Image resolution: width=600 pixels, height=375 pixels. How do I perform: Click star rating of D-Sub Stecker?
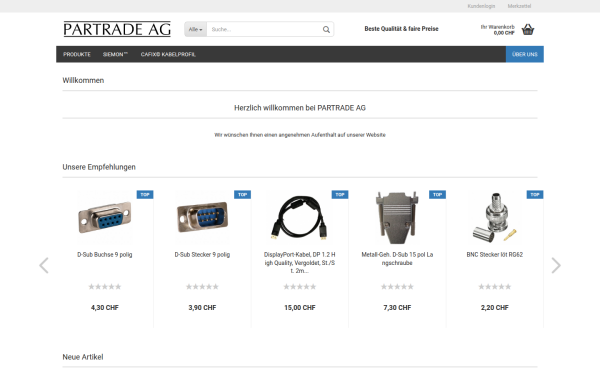[x=202, y=287]
